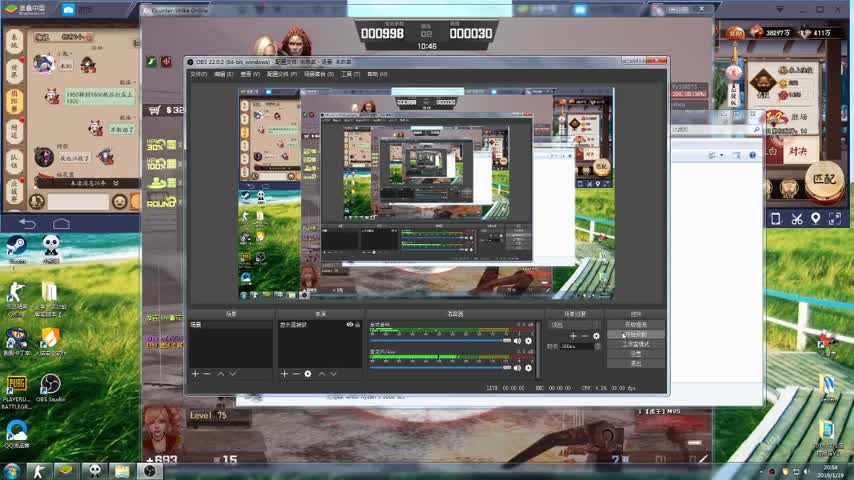Click the mixer panel vertical scrollbar

click(x=538, y=349)
